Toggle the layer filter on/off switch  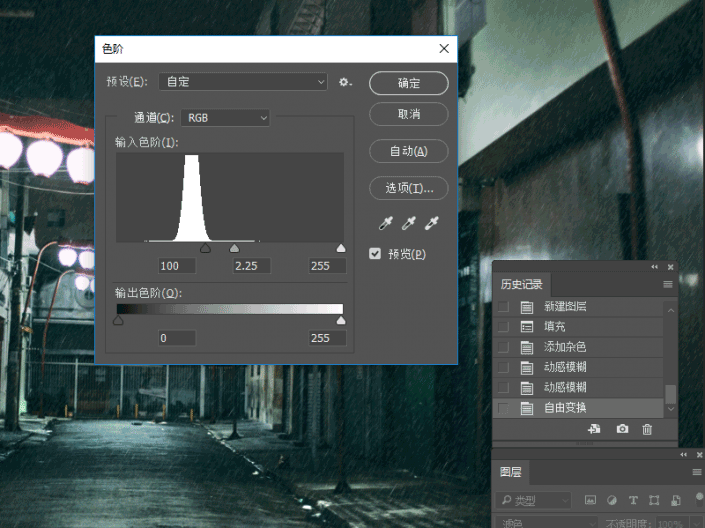pyautogui.click(x=700, y=499)
